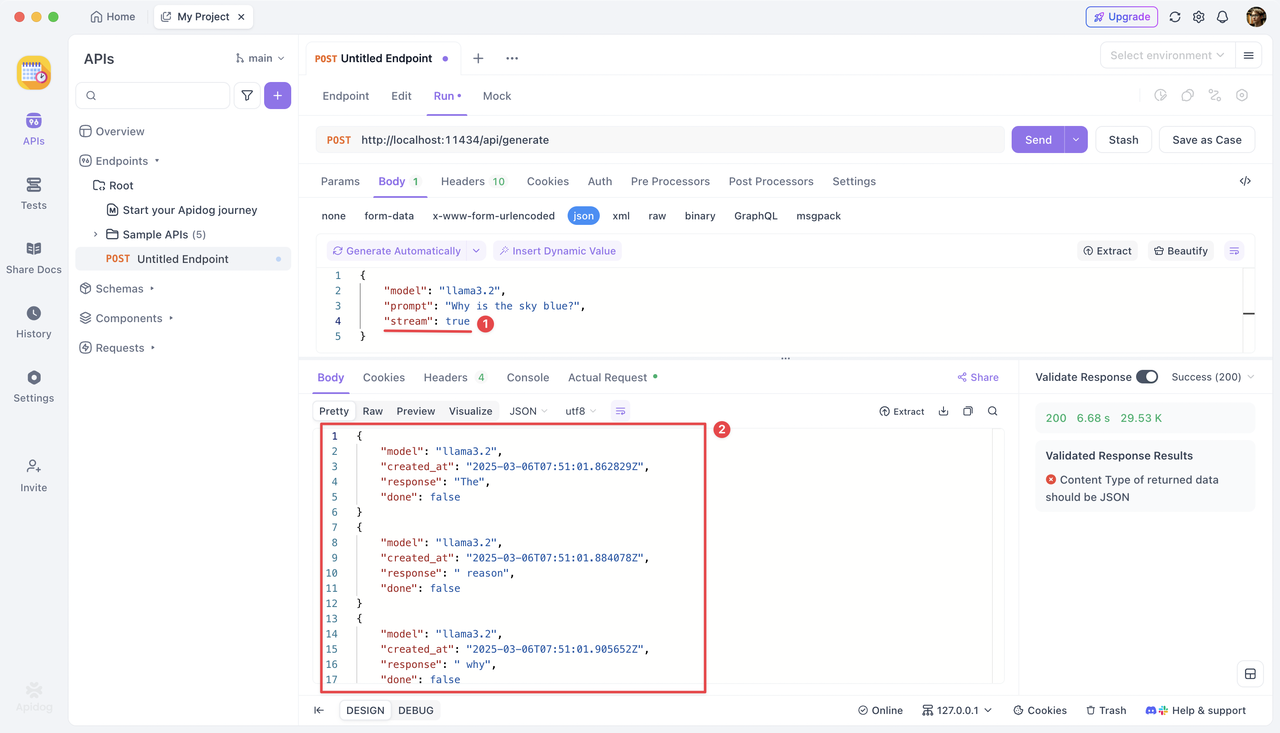Open the JSON response format dropdown

[x=528, y=411]
